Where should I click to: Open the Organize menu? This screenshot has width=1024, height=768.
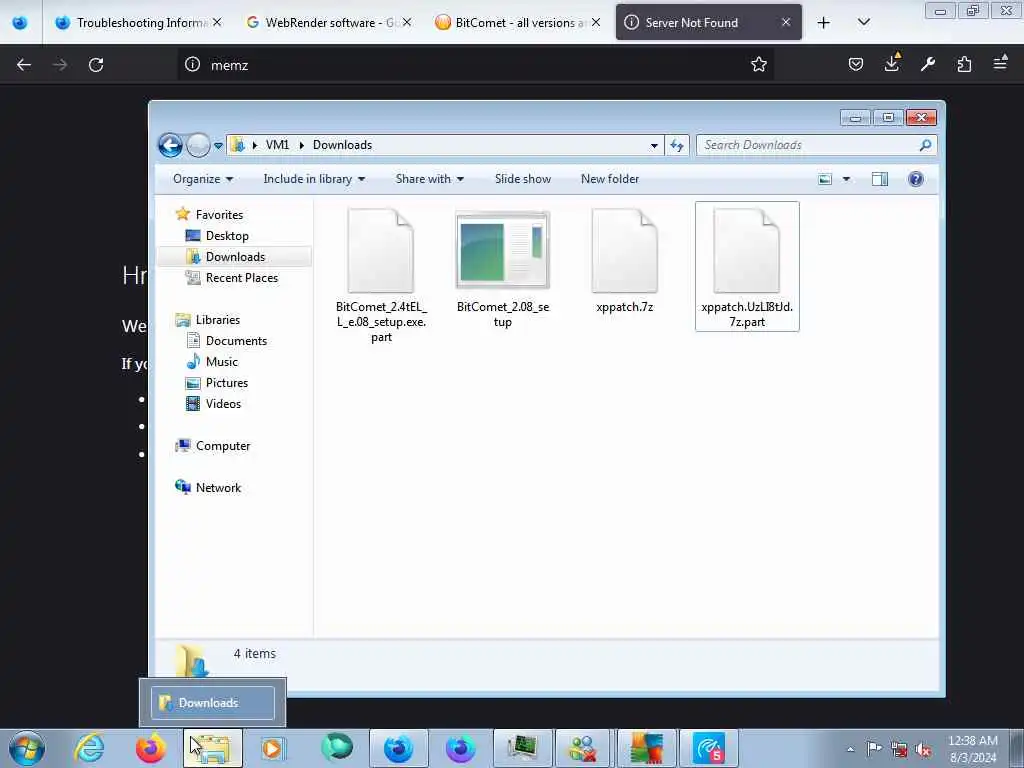(x=202, y=179)
